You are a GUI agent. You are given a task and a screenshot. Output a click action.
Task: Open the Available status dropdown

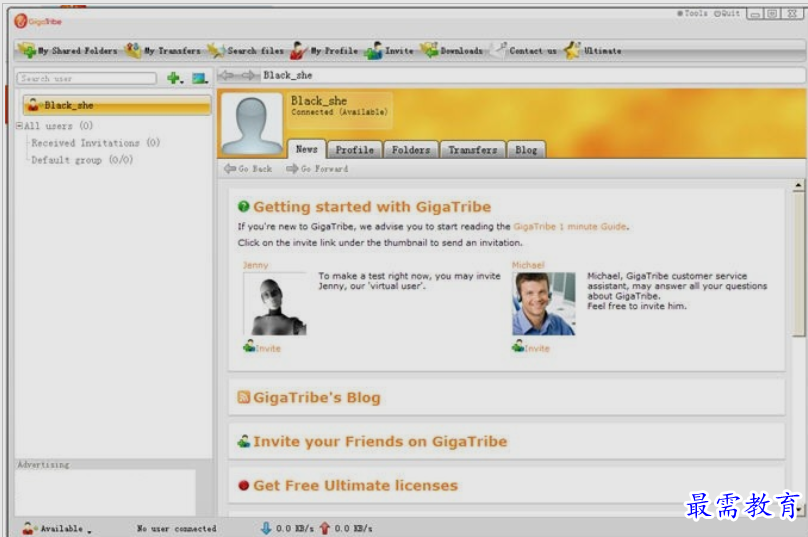(x=60, y=528)
